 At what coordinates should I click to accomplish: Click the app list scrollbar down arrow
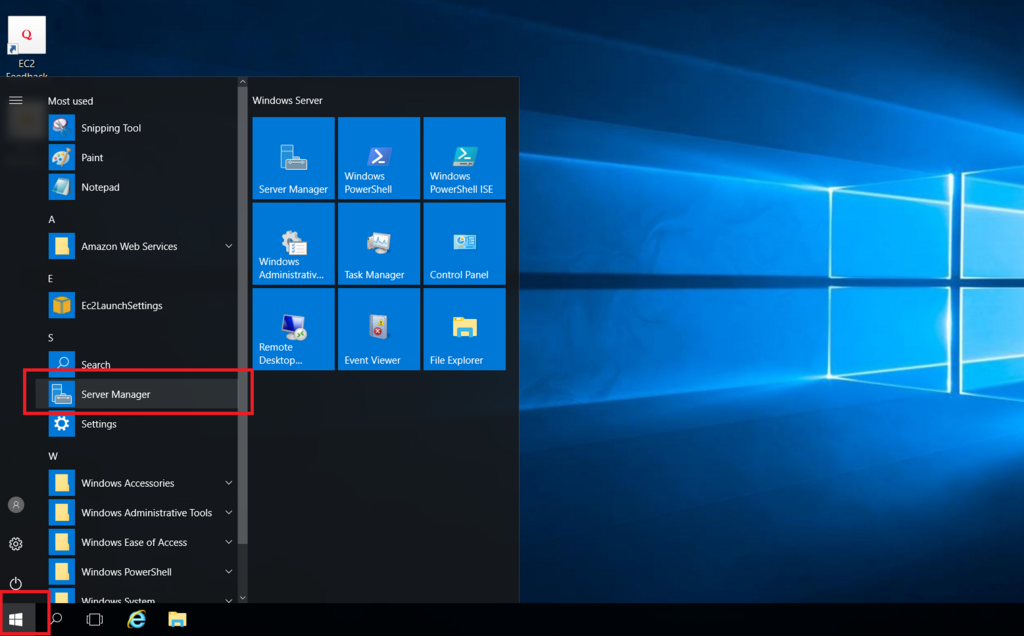click(243, 597)
